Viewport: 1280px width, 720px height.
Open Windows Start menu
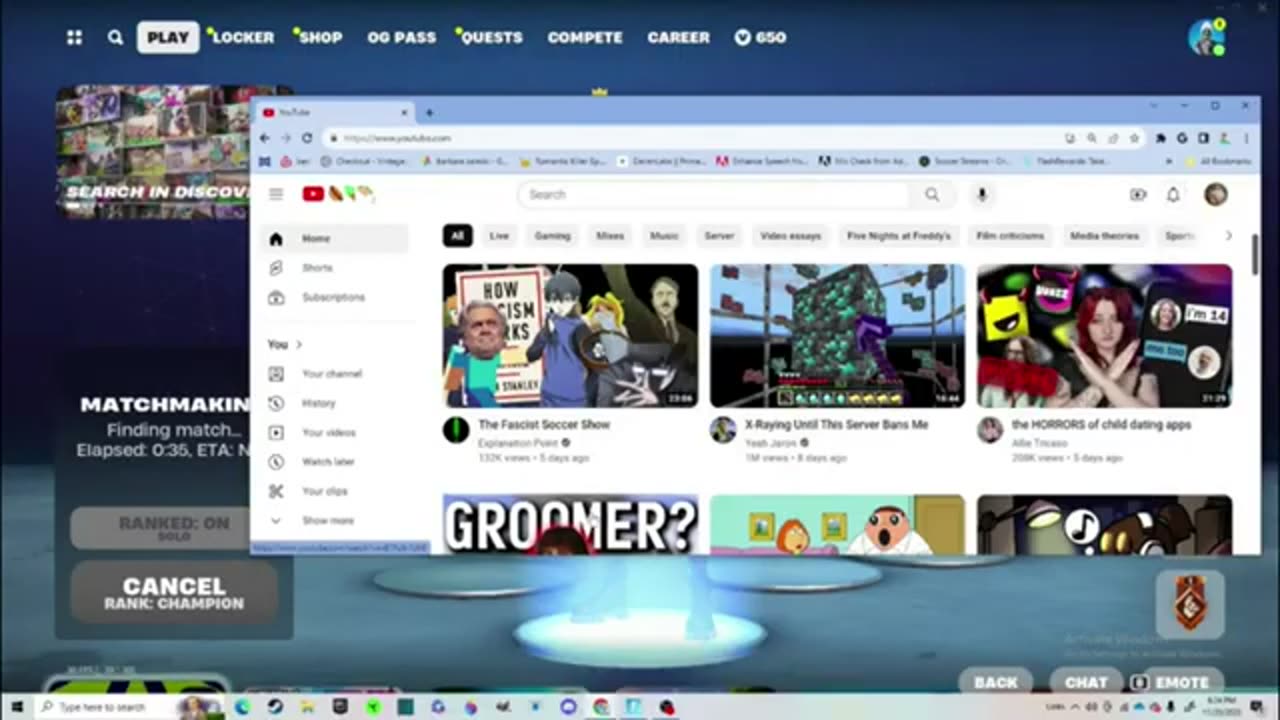[x=17, y=707]
